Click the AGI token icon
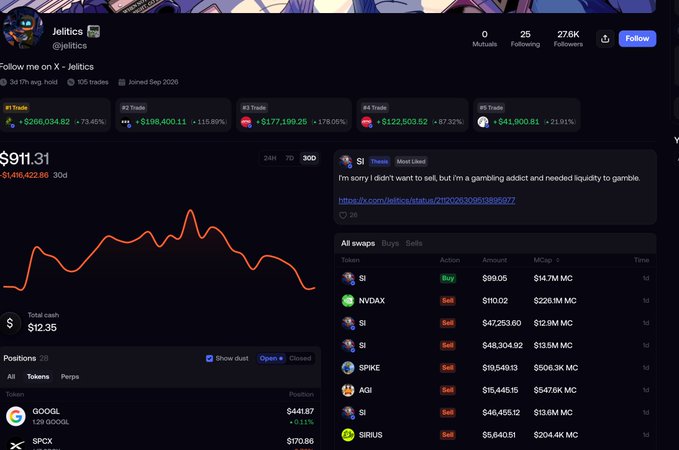The width and height of the screenshot is (679, 450). [348, 390]
